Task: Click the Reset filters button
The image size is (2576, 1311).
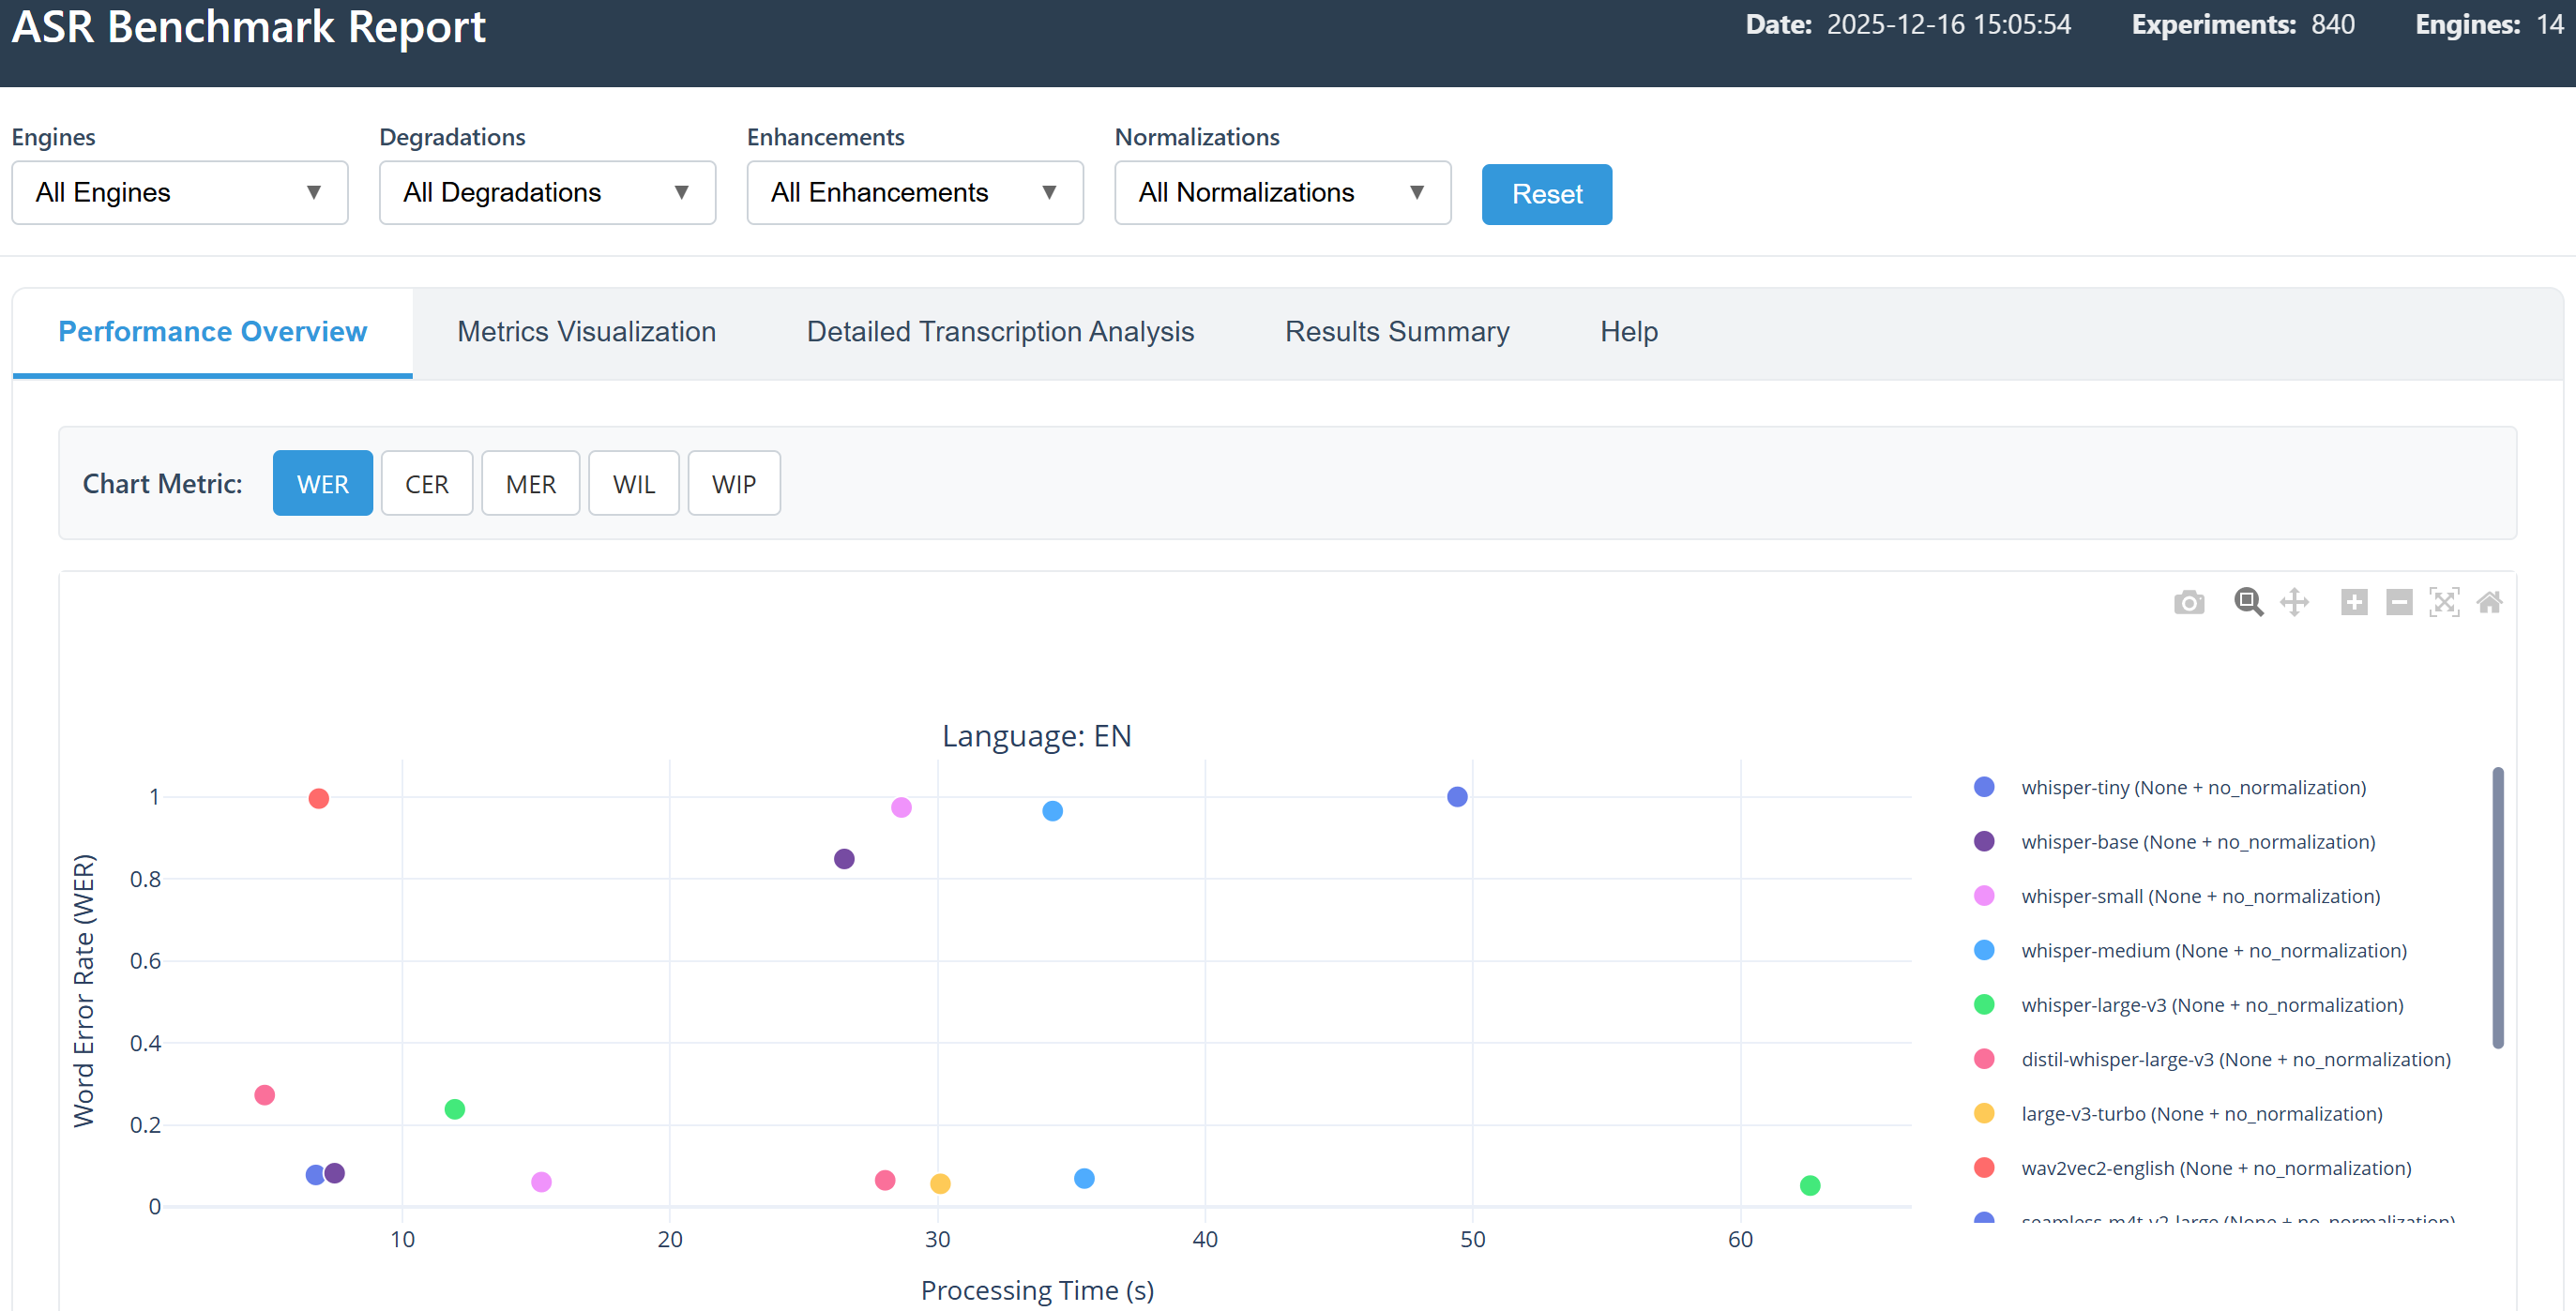Action: [x=1546, y=194]
